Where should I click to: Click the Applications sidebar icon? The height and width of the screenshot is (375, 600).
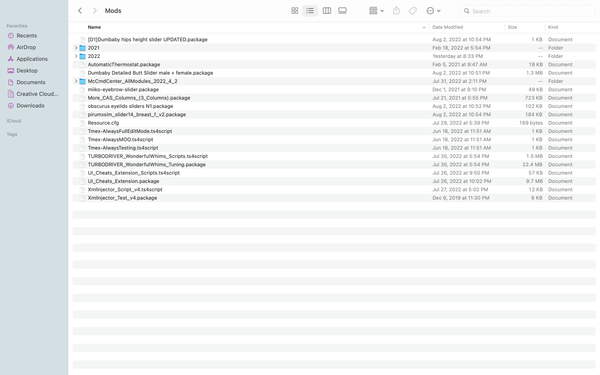(11, 59)
